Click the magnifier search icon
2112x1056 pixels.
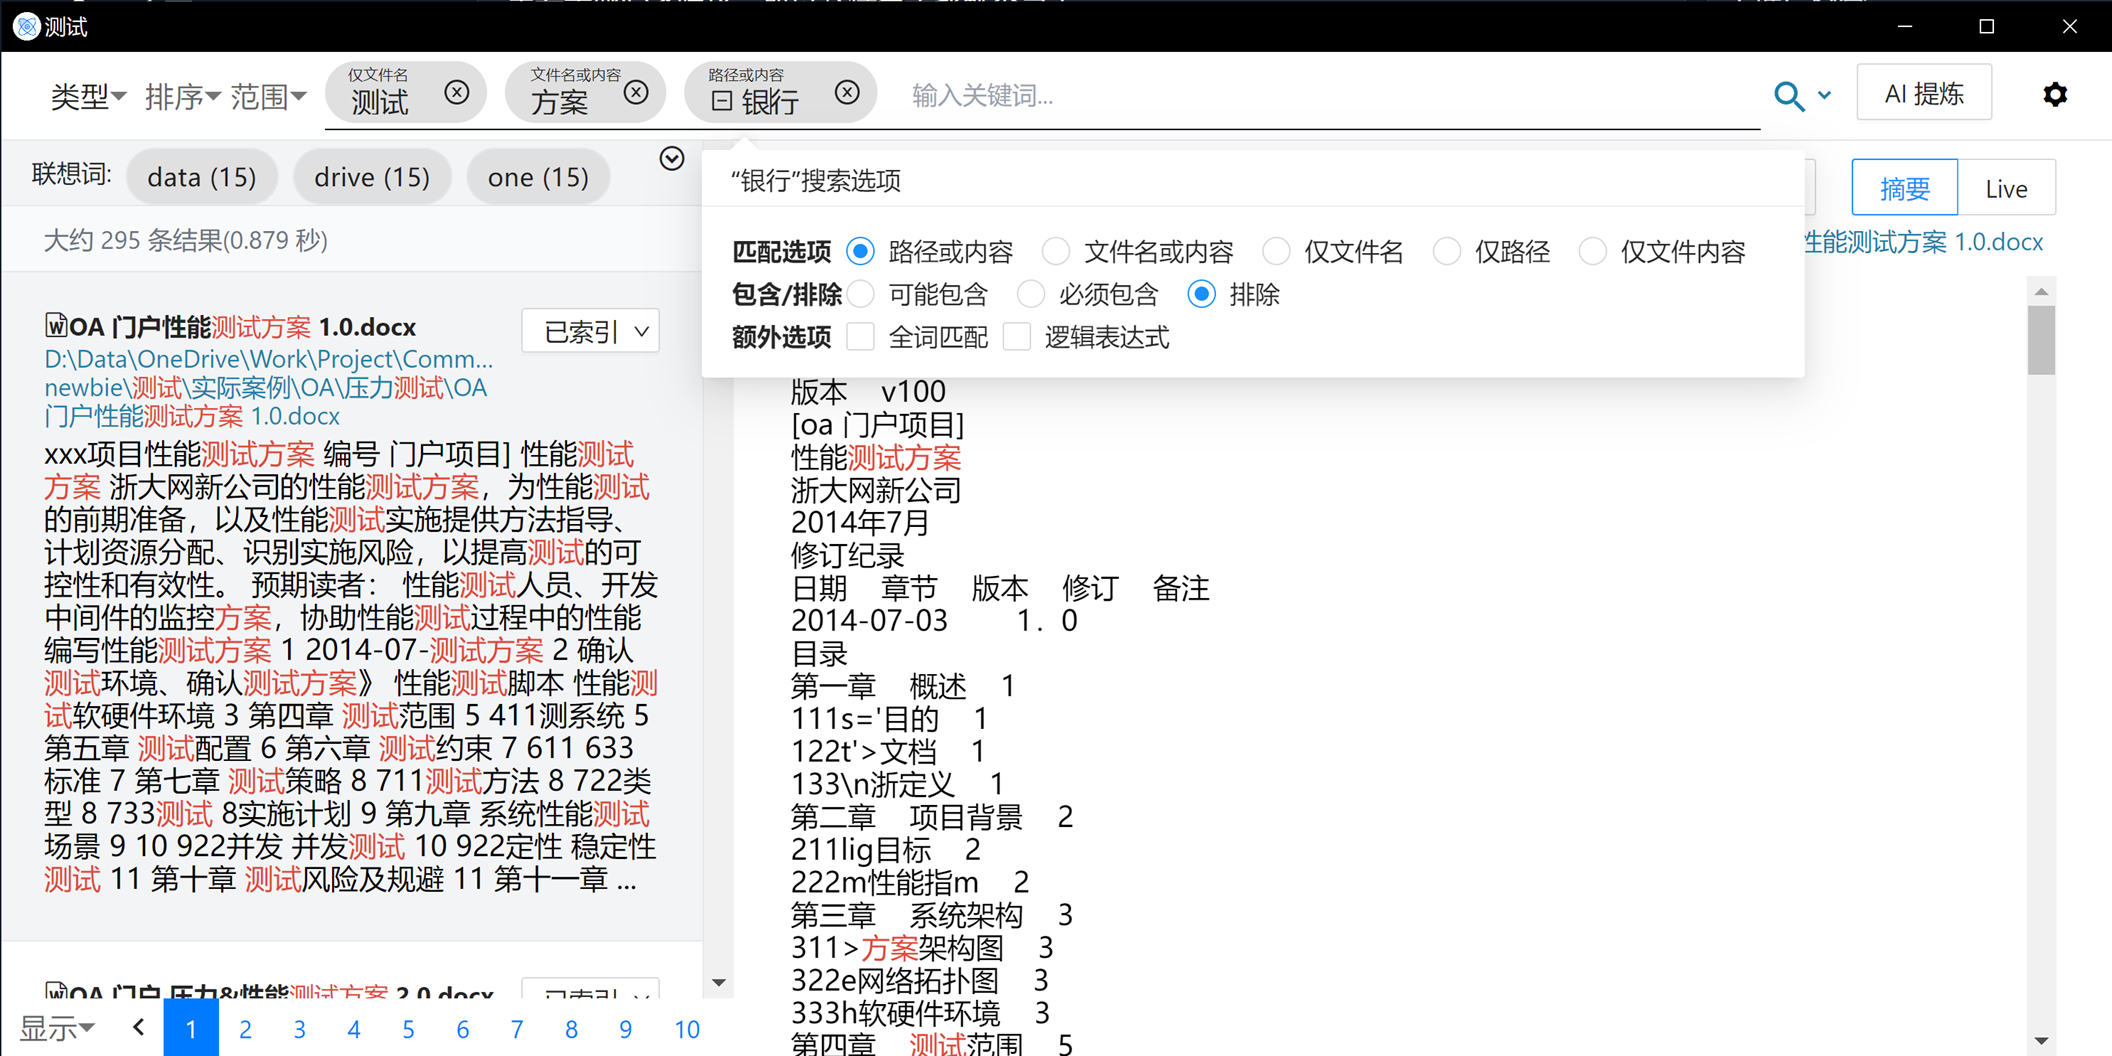point(1788,96)
